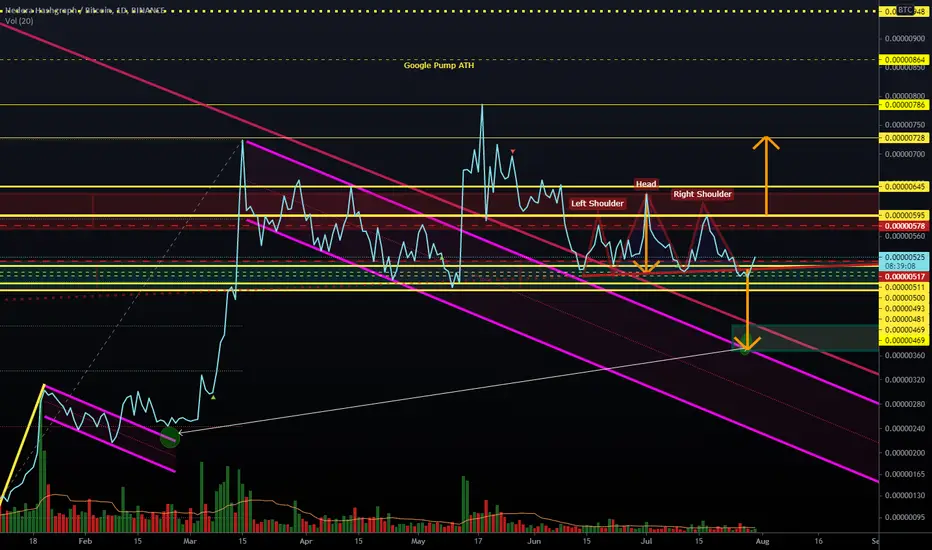Image resolution: width=932 pixels, height=550 pixels.
Task: Click the 0.00000360 price axis tick
Action: click(x=905, y=356)
